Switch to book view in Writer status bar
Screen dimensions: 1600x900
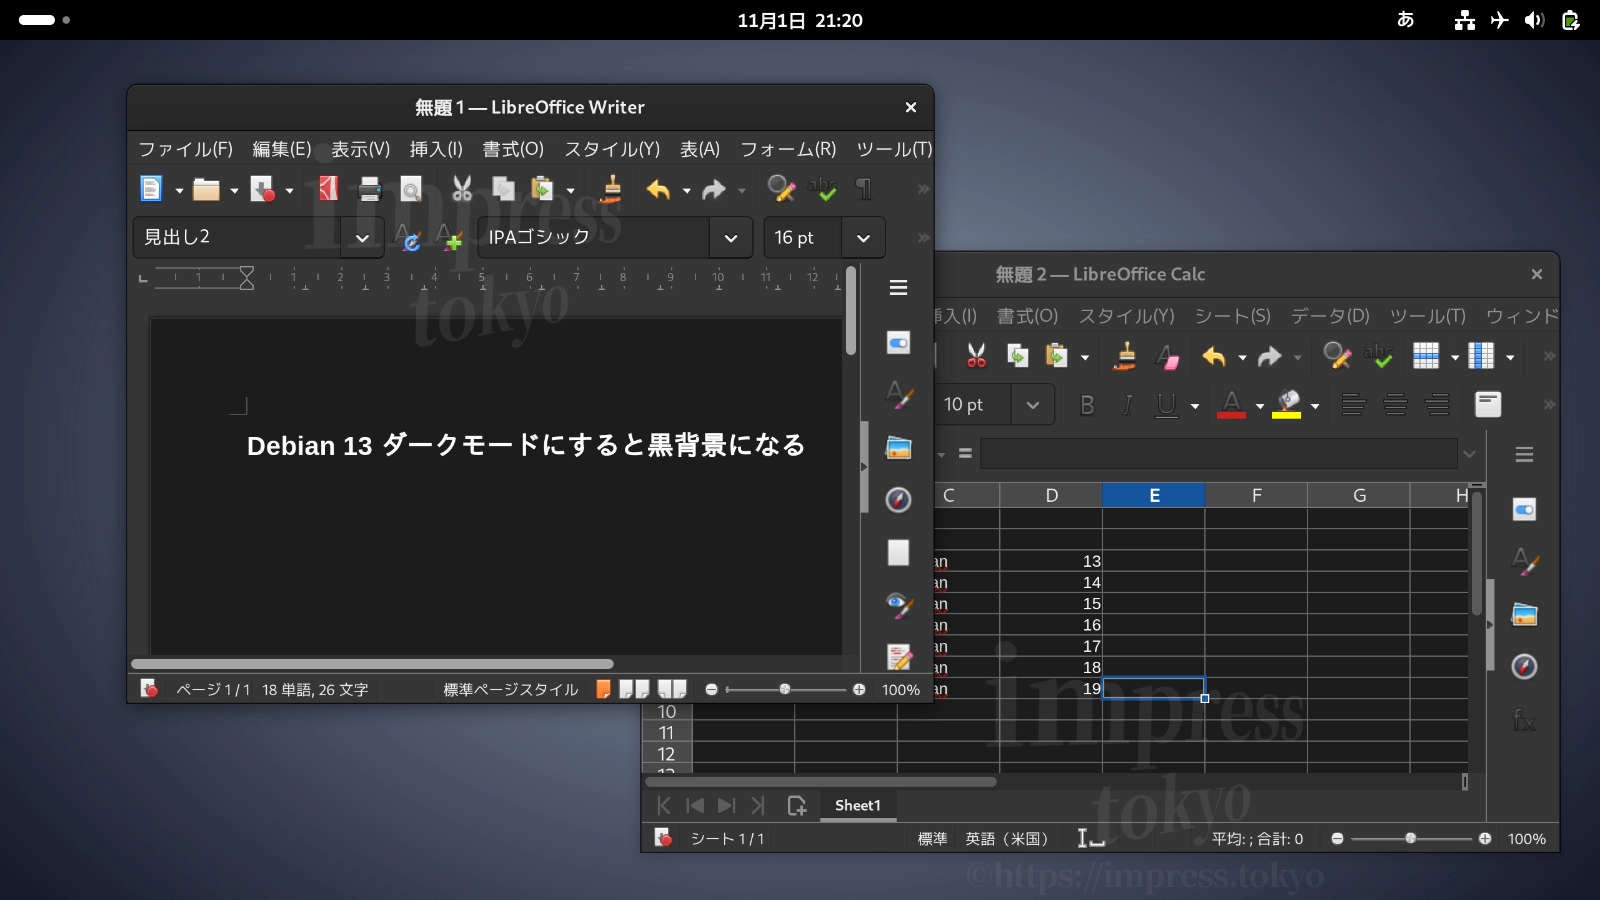pyautogui.click(x=672, y=689)
